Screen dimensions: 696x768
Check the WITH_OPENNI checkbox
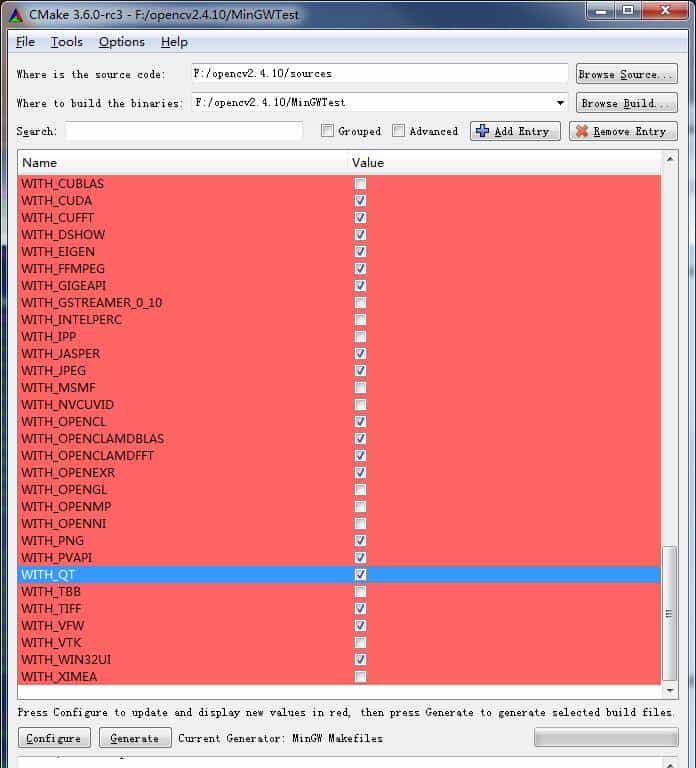[360, 524]
